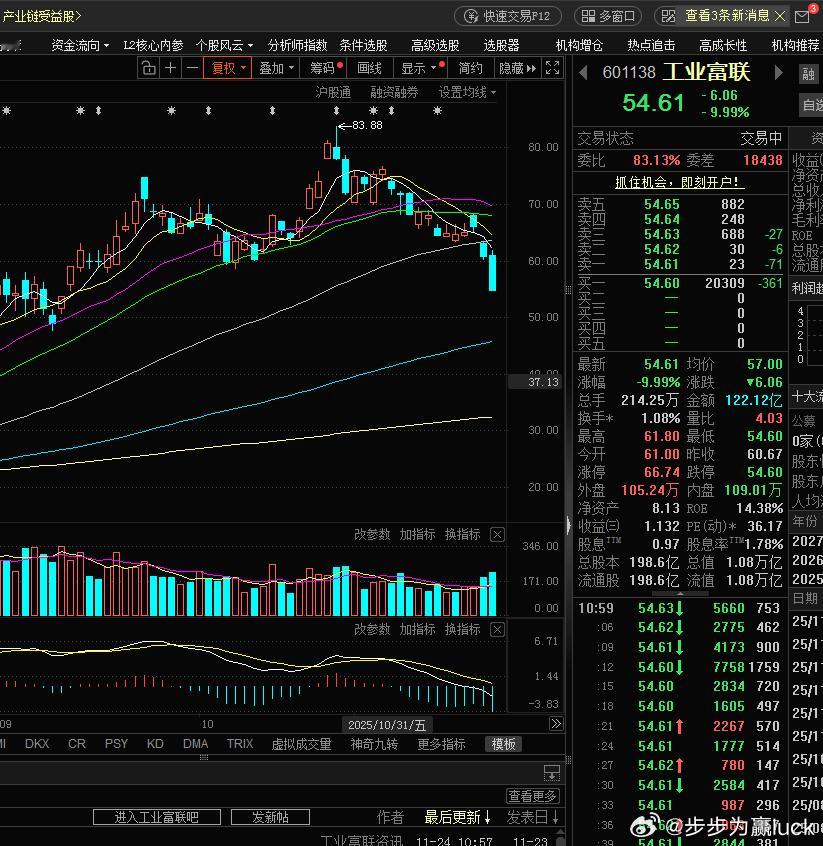Click 改参数 on volume panel
This screenshot has width=823, height=846.
(372, 535)
